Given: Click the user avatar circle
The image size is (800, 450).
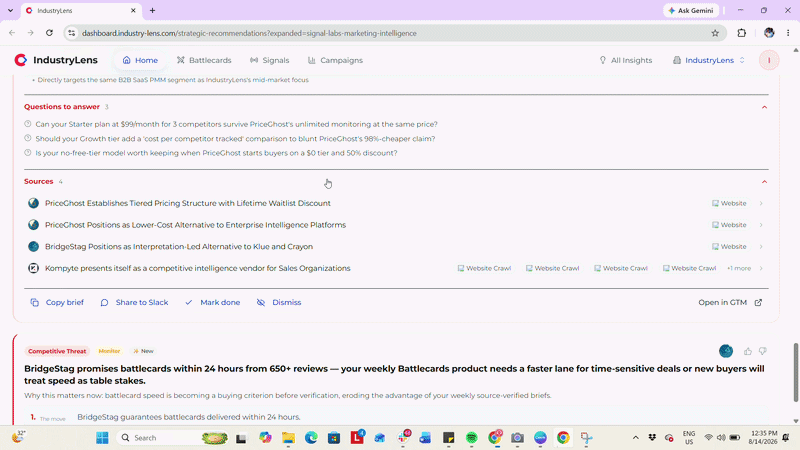Looking at the screenshot, I should 769,60.
